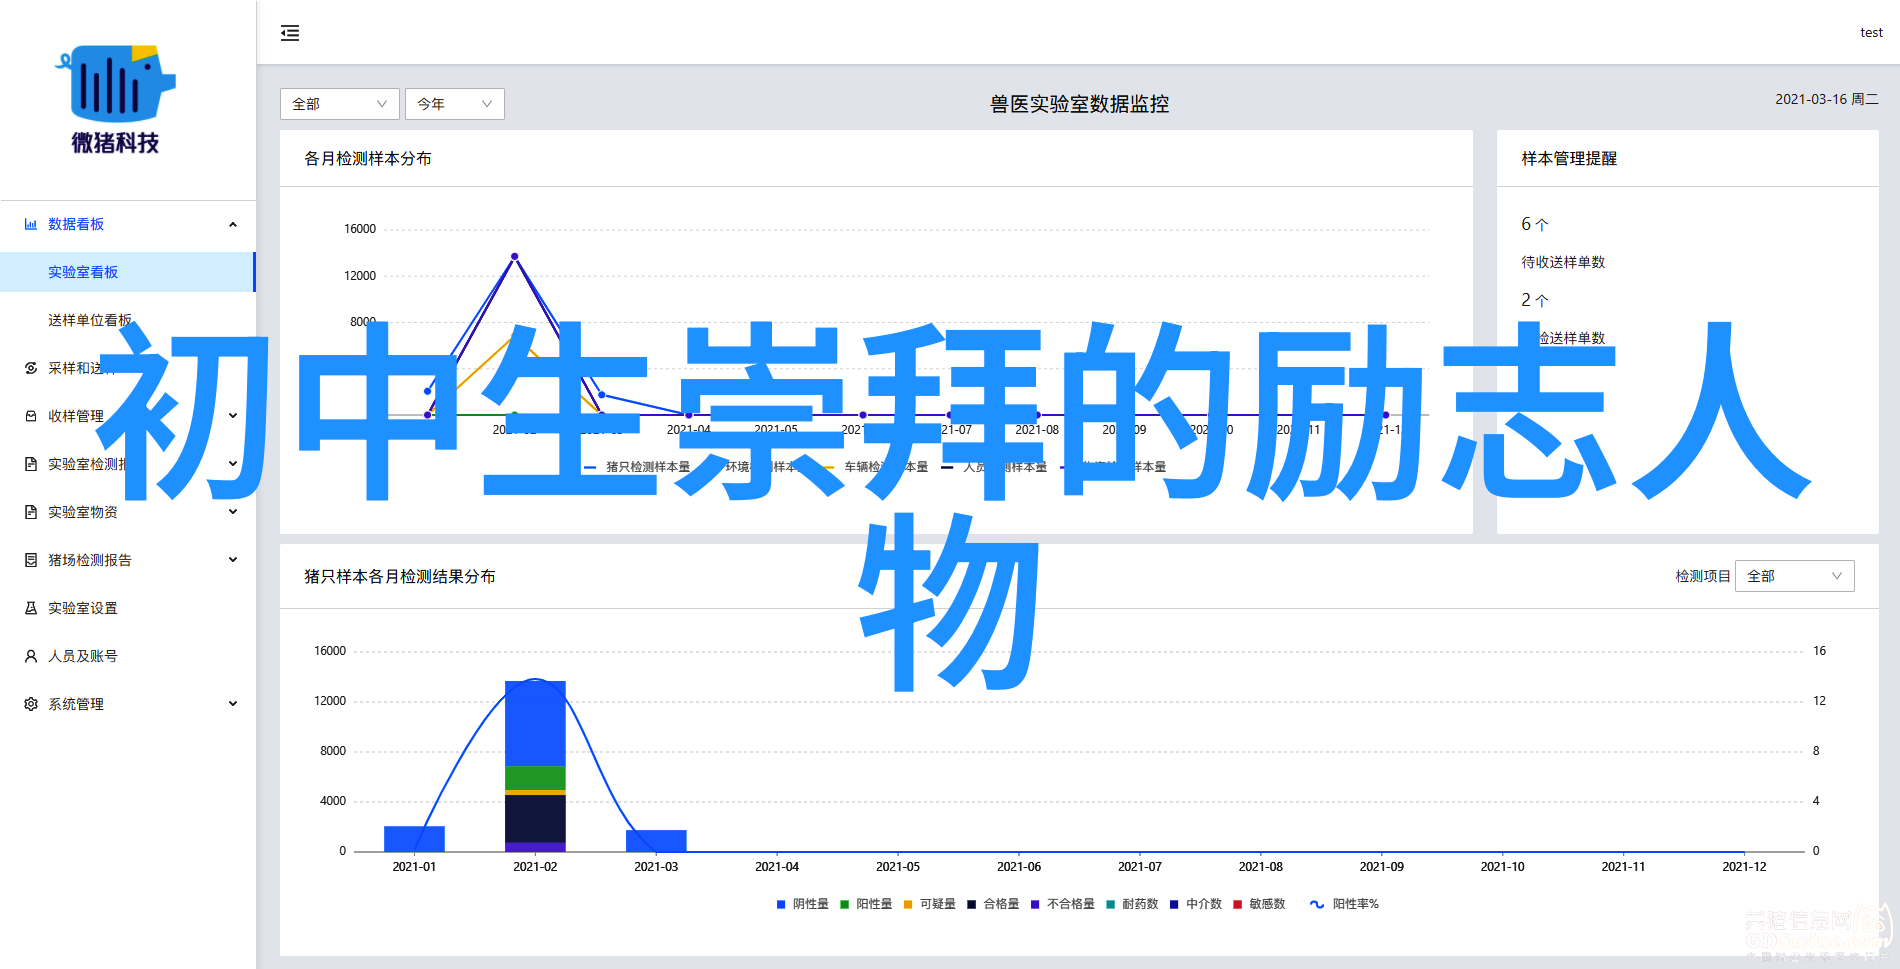Open the 全部 filter dropdown beside 今年
1900x969 pixels.
[339, 104]
